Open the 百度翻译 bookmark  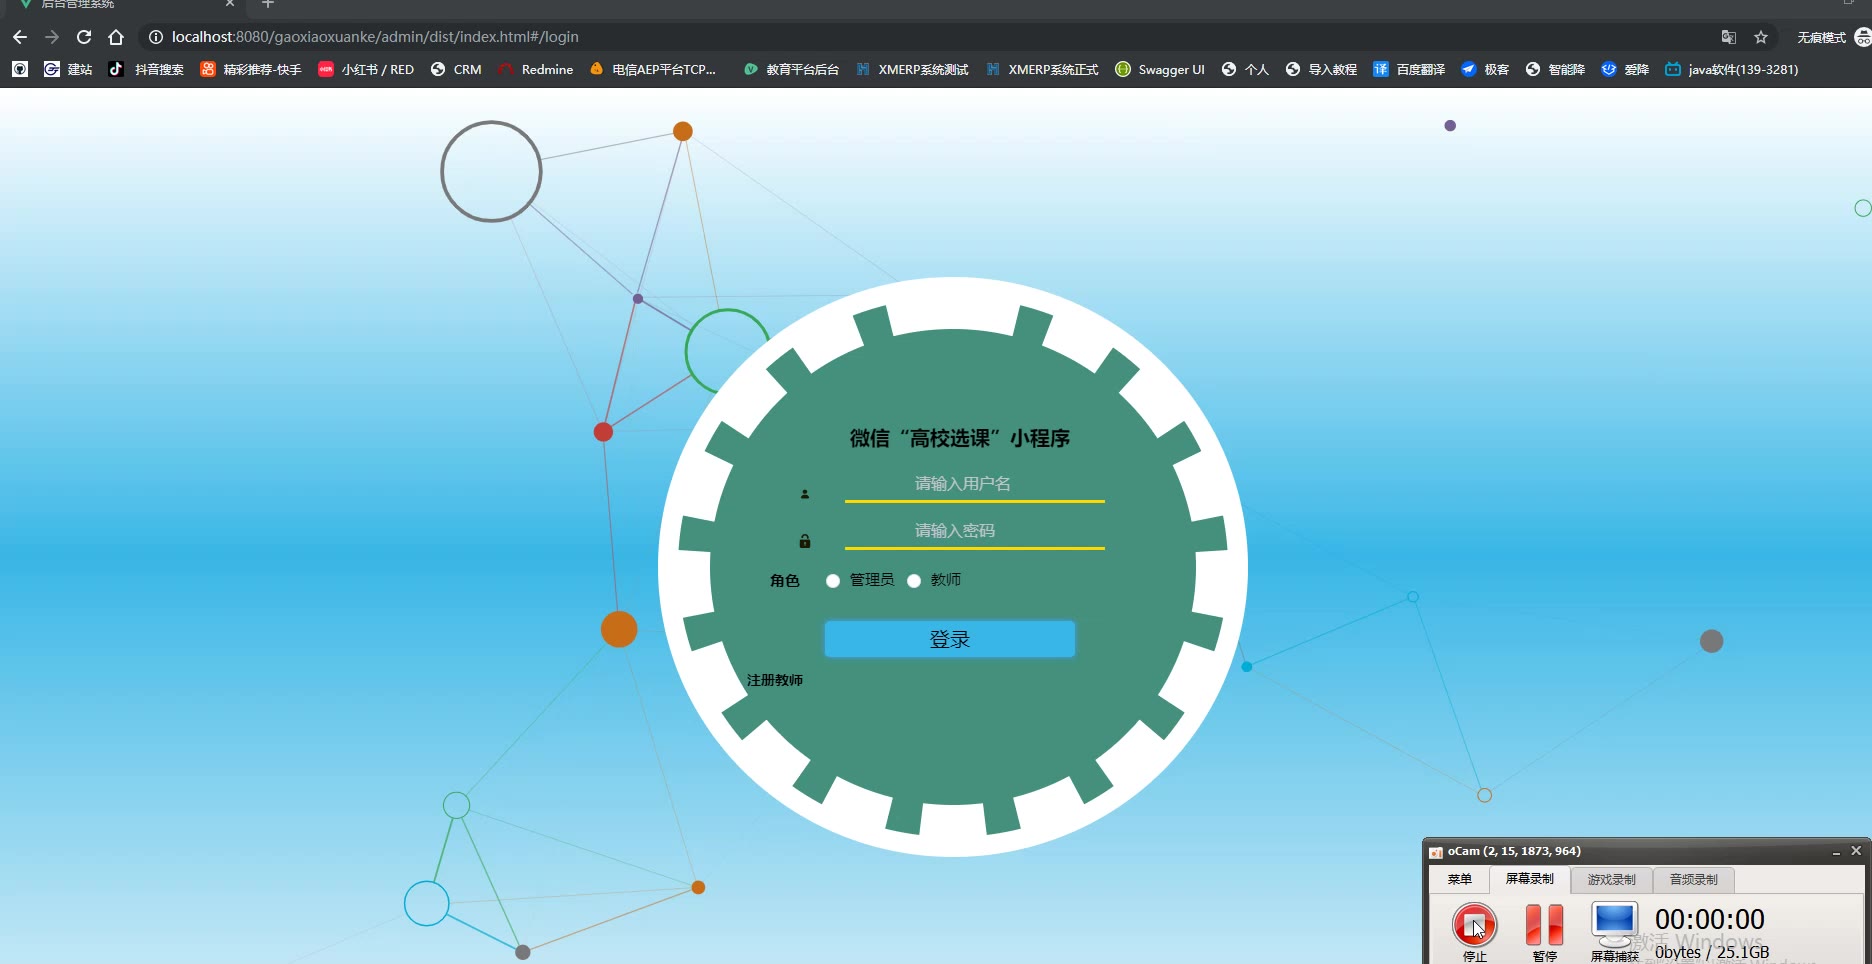click(x=1409, y=69)
